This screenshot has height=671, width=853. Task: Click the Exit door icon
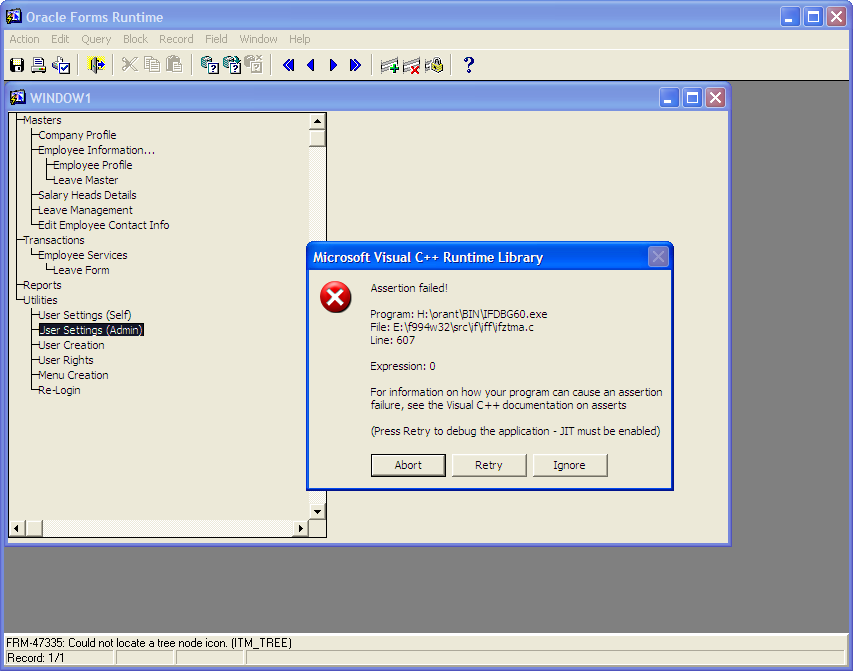pos(97,65)
